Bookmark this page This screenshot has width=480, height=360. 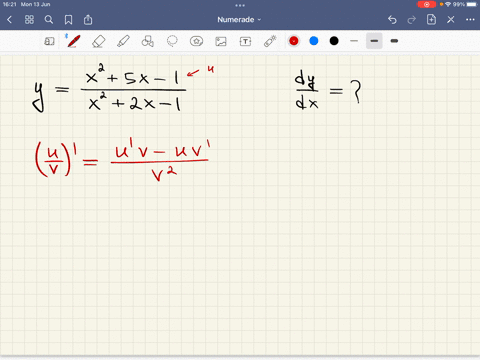[68, 20]
